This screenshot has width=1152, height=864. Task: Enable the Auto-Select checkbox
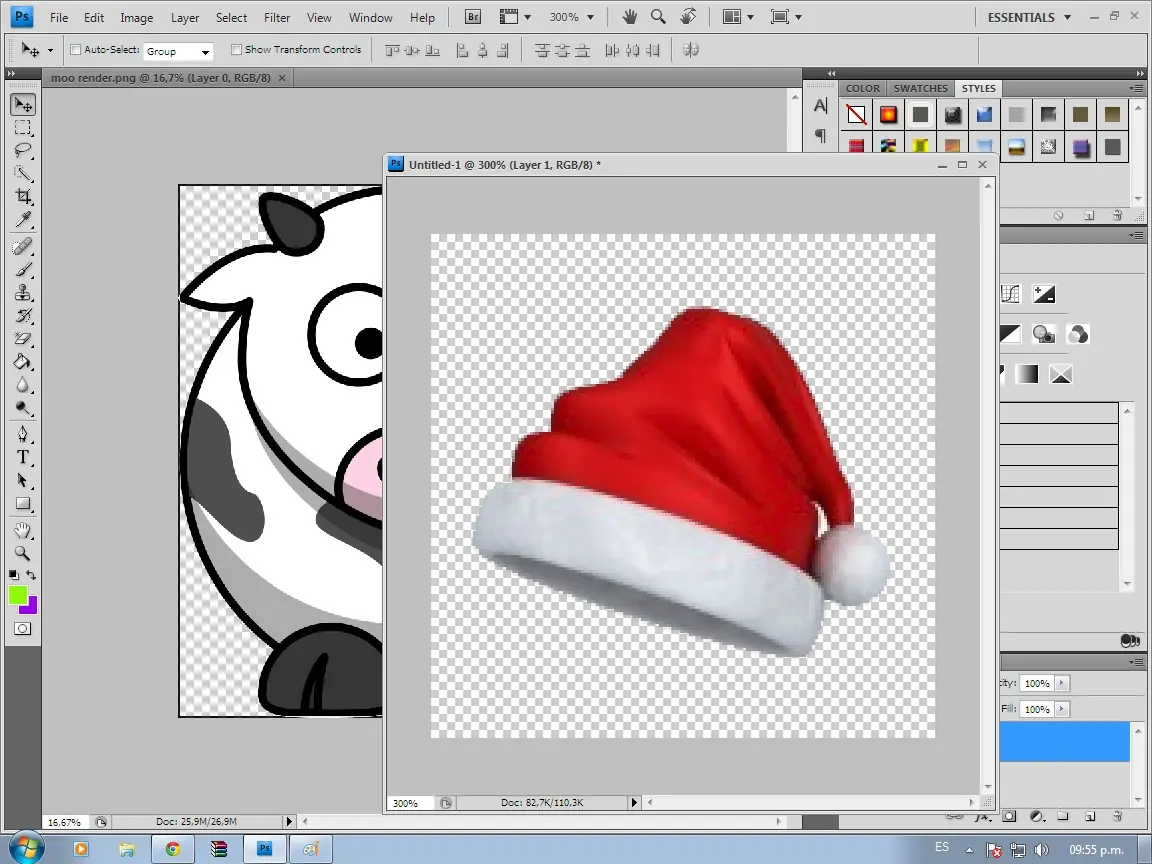click(x=75, y=50)
